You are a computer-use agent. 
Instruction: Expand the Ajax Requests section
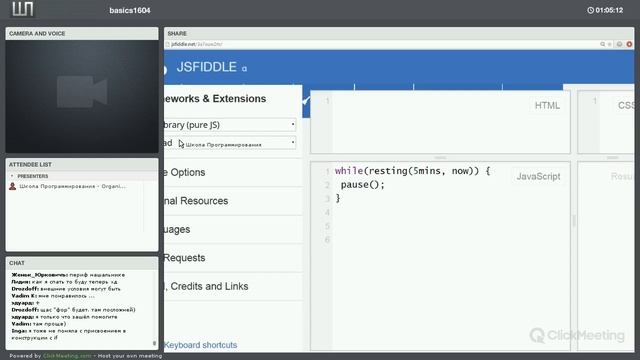click(x=233, y=258)
